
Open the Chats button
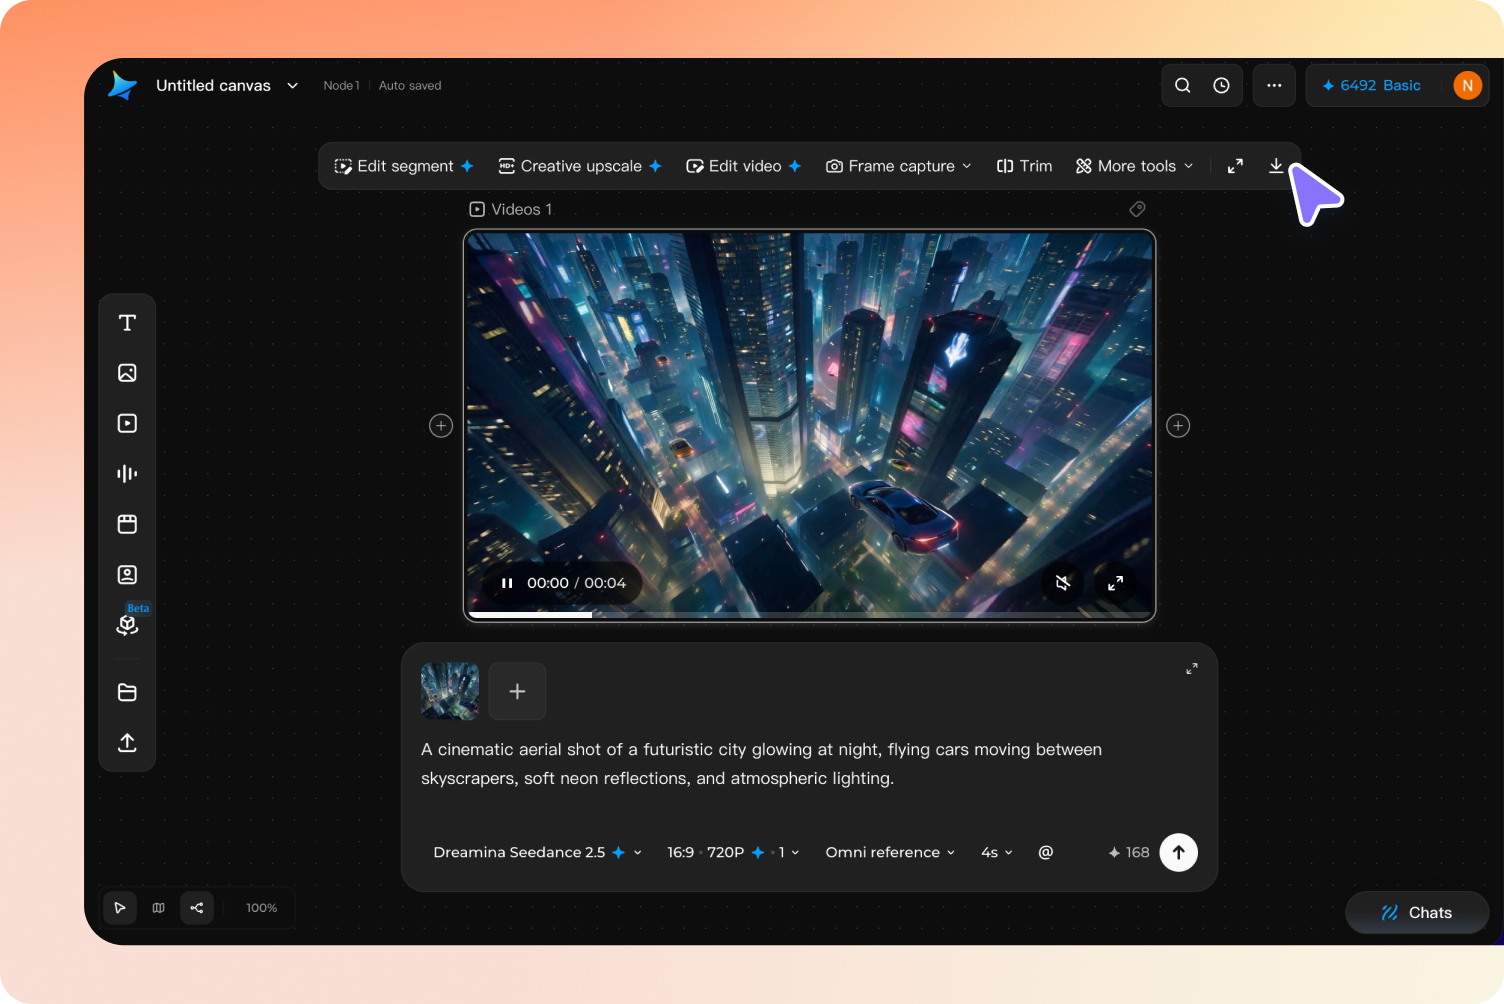(x=1417, y=912)
